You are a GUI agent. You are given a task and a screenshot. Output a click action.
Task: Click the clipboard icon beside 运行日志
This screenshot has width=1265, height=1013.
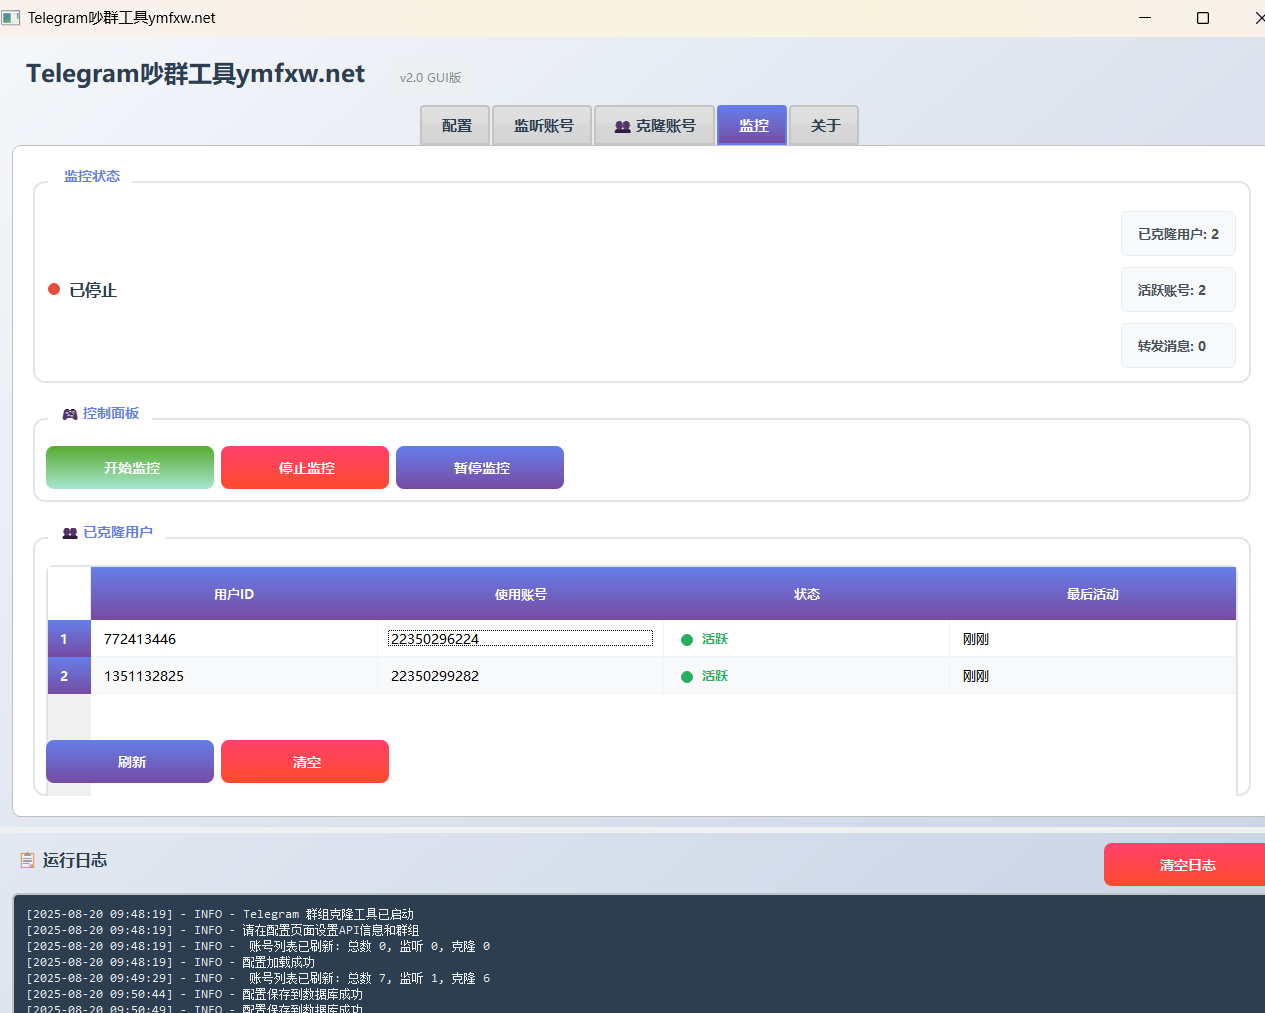pos(27,860)
